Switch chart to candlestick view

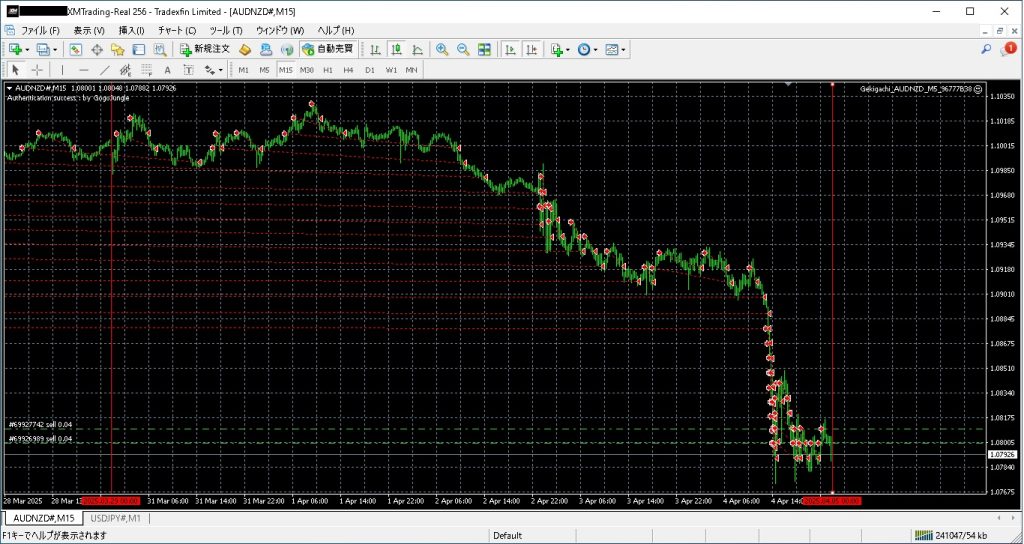tap(397, 49)
